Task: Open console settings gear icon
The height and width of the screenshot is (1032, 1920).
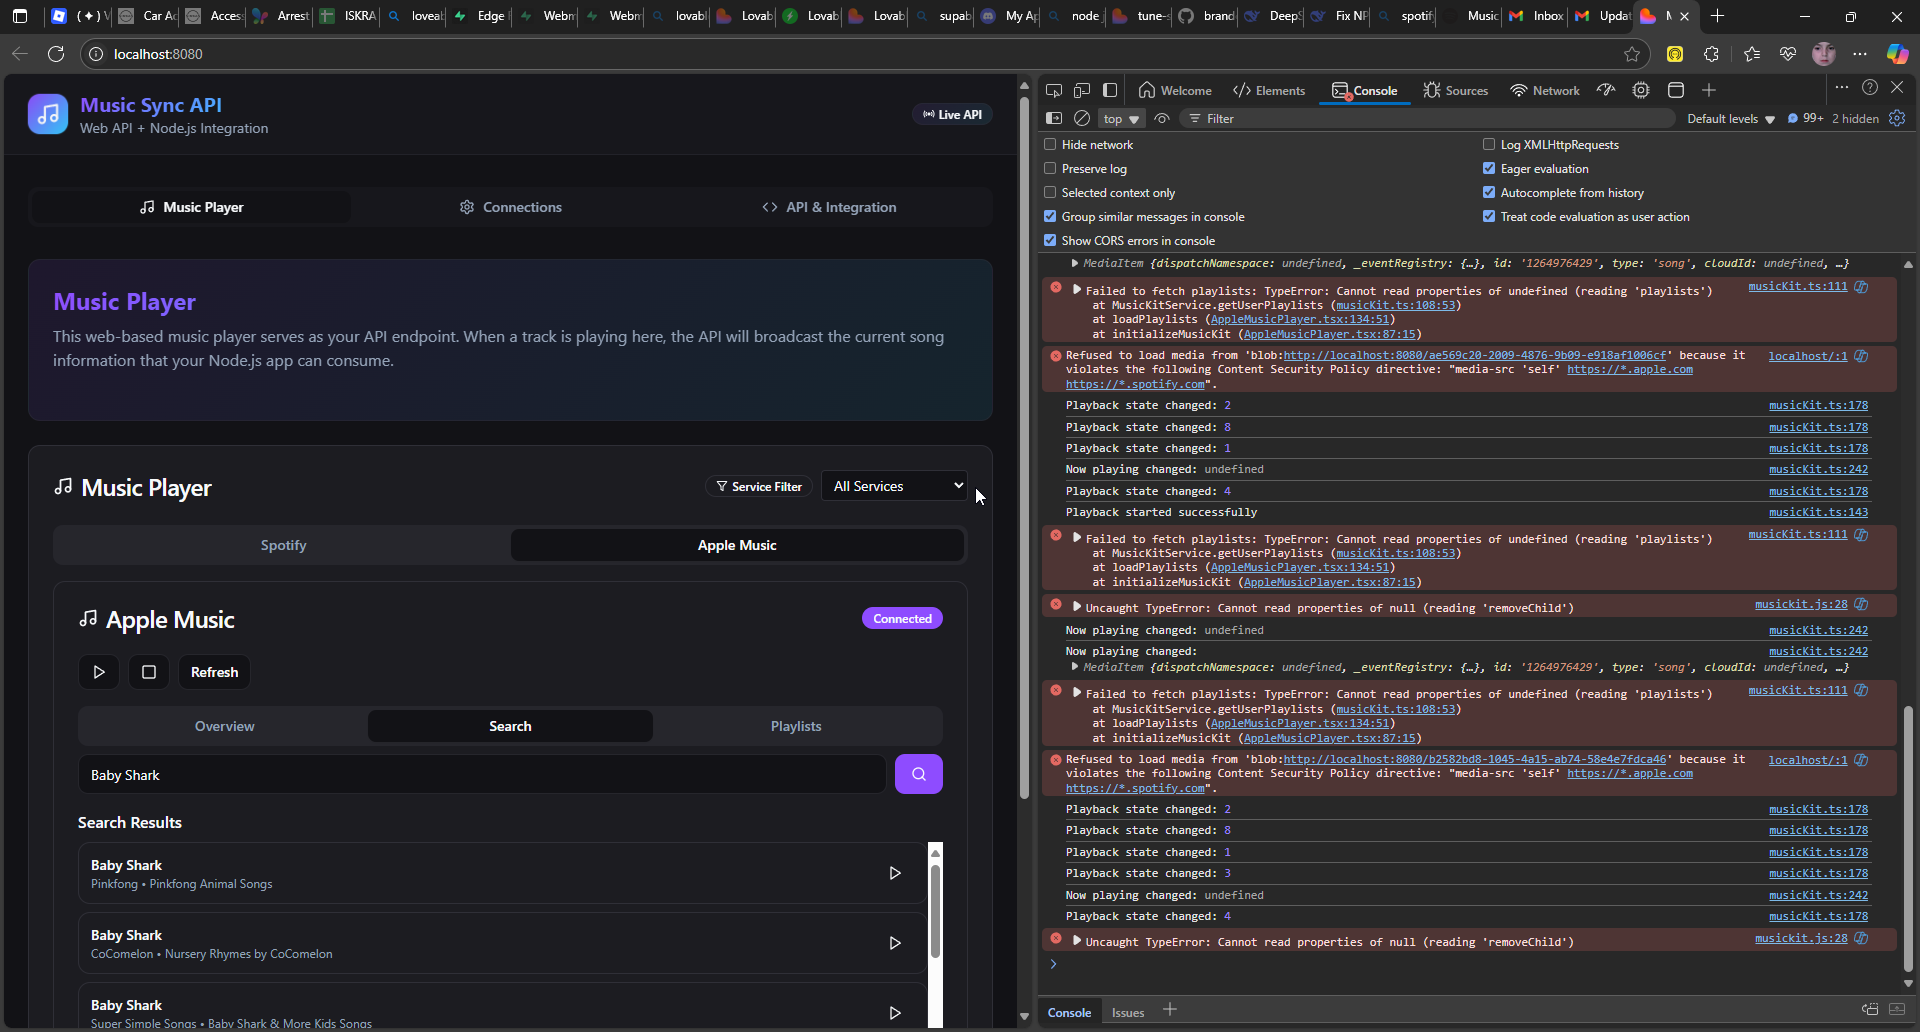Action: pyautogui.click(x=1897, y=118)
